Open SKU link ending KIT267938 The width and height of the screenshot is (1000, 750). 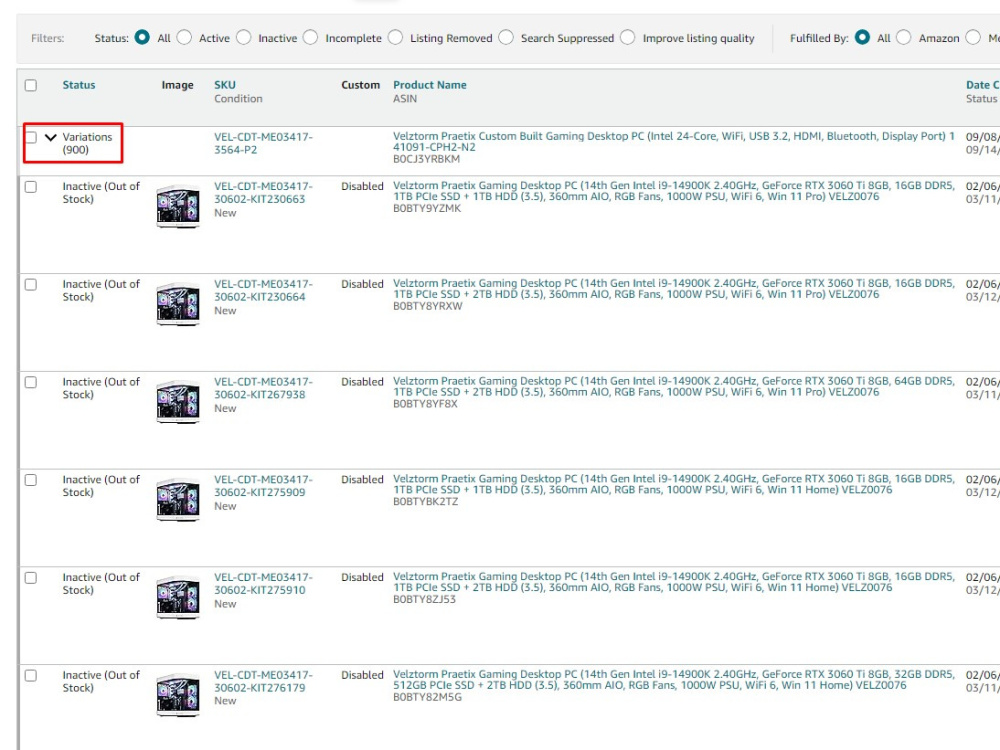coord(263,388)
